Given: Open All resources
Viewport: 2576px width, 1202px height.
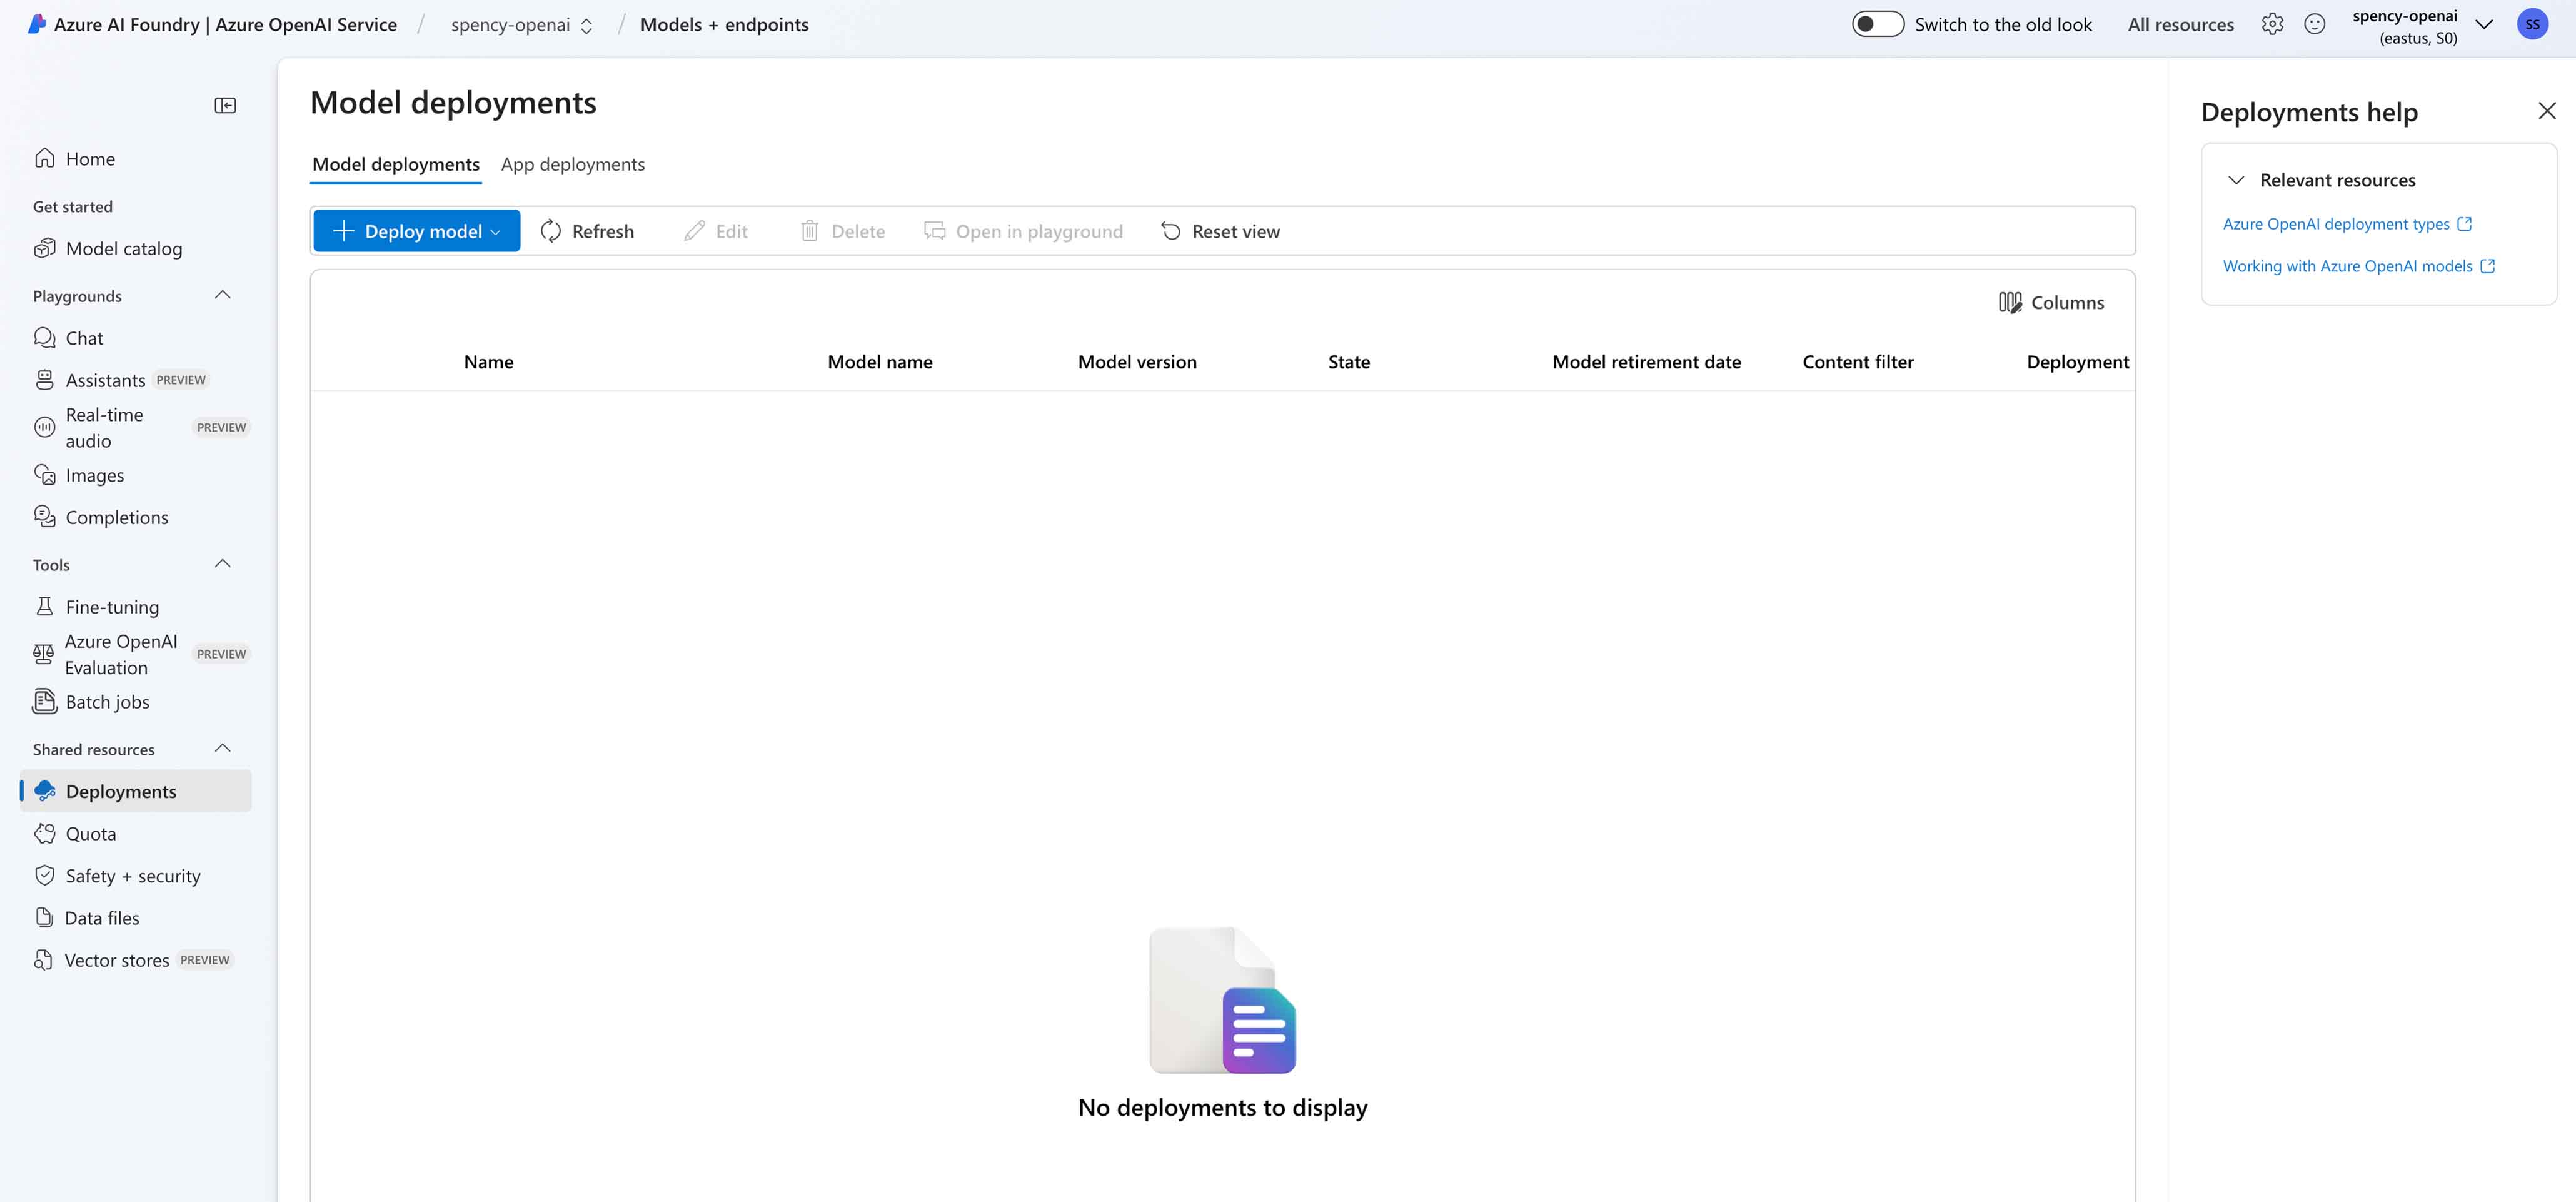Looking at the screenshot, I should pyautogui.click(x=2180, y=25).
